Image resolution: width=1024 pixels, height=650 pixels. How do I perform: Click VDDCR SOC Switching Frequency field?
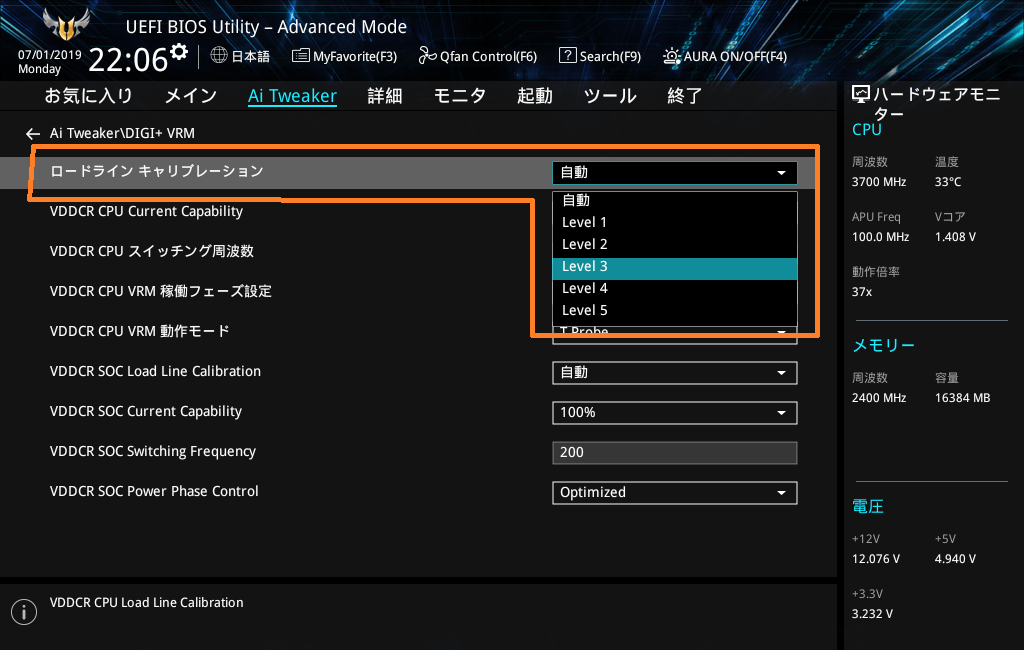(x=675, y=453)
